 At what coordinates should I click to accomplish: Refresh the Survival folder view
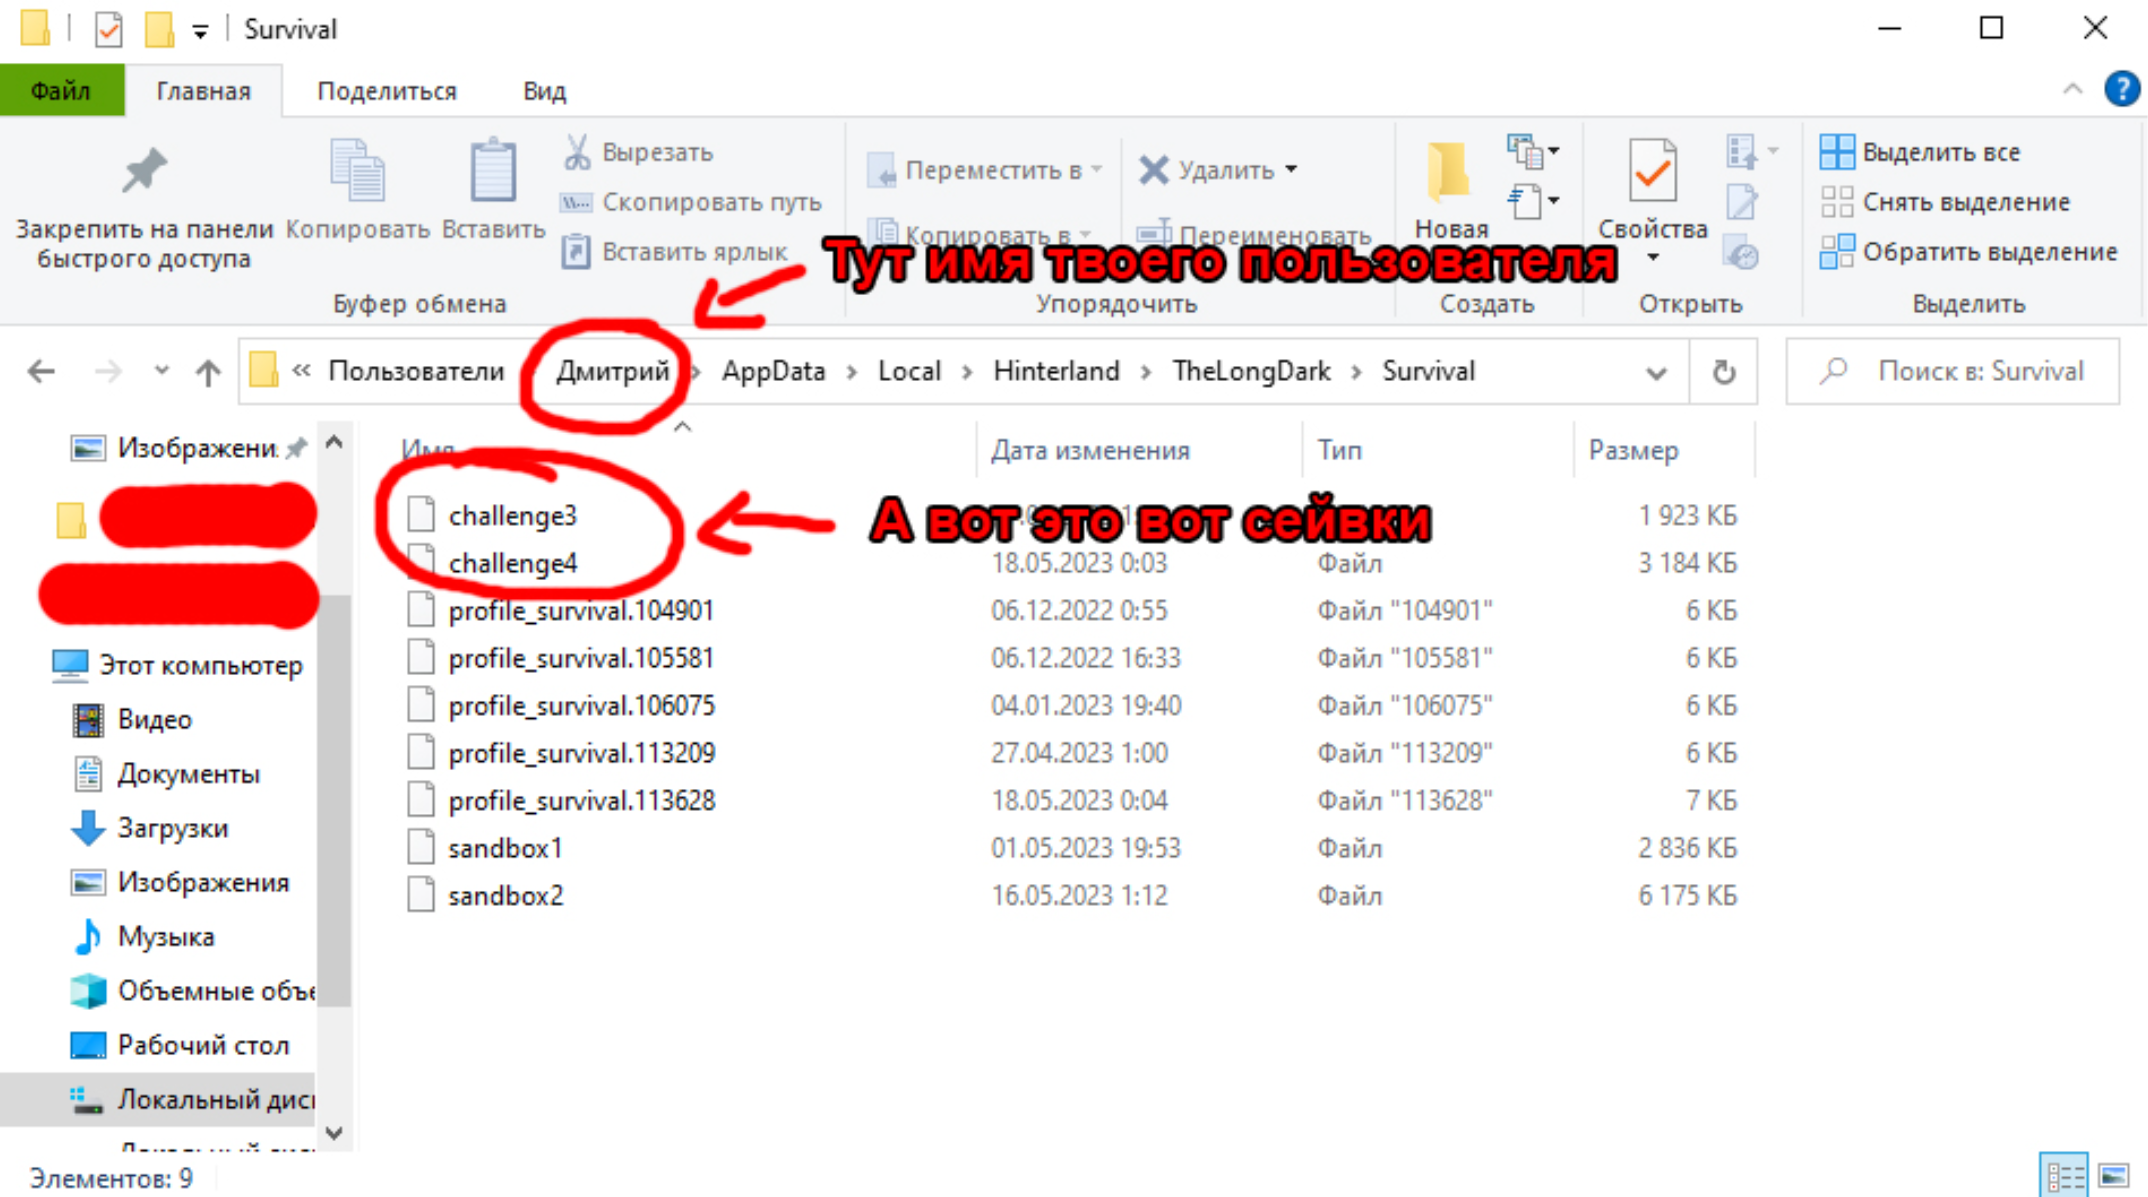[1723, 372]
